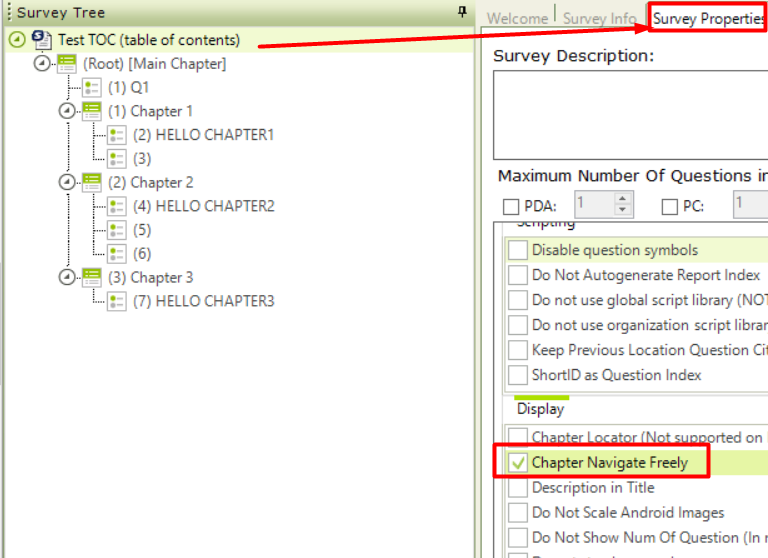Screen dimensions: 768x558
Task: Click inside the Survey Description text box
Action: [x=631, y=115]
